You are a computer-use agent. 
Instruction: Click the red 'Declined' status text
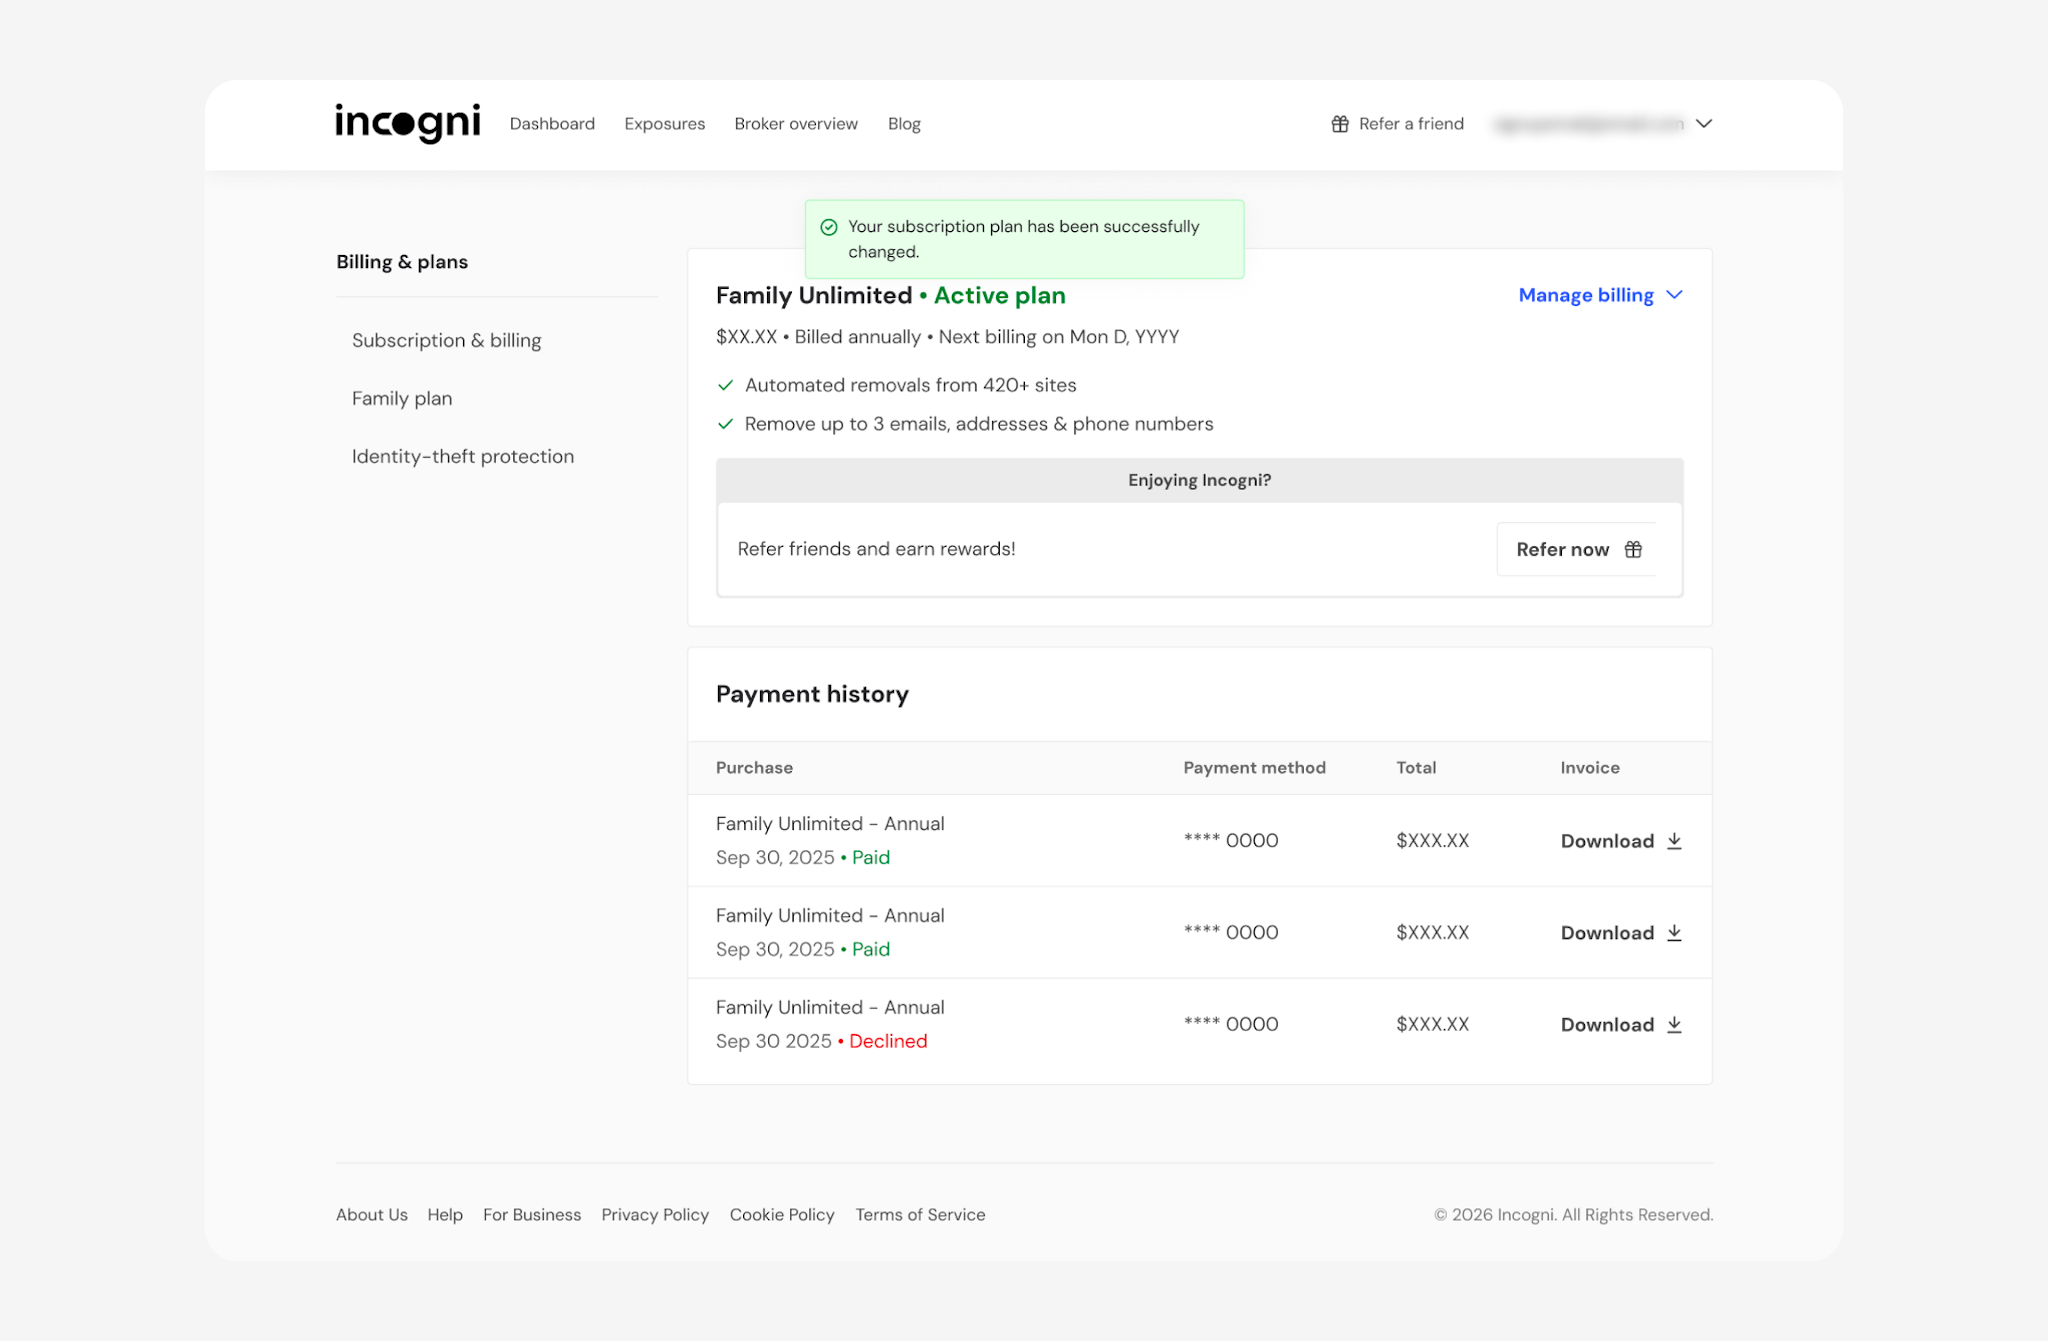888,1041
